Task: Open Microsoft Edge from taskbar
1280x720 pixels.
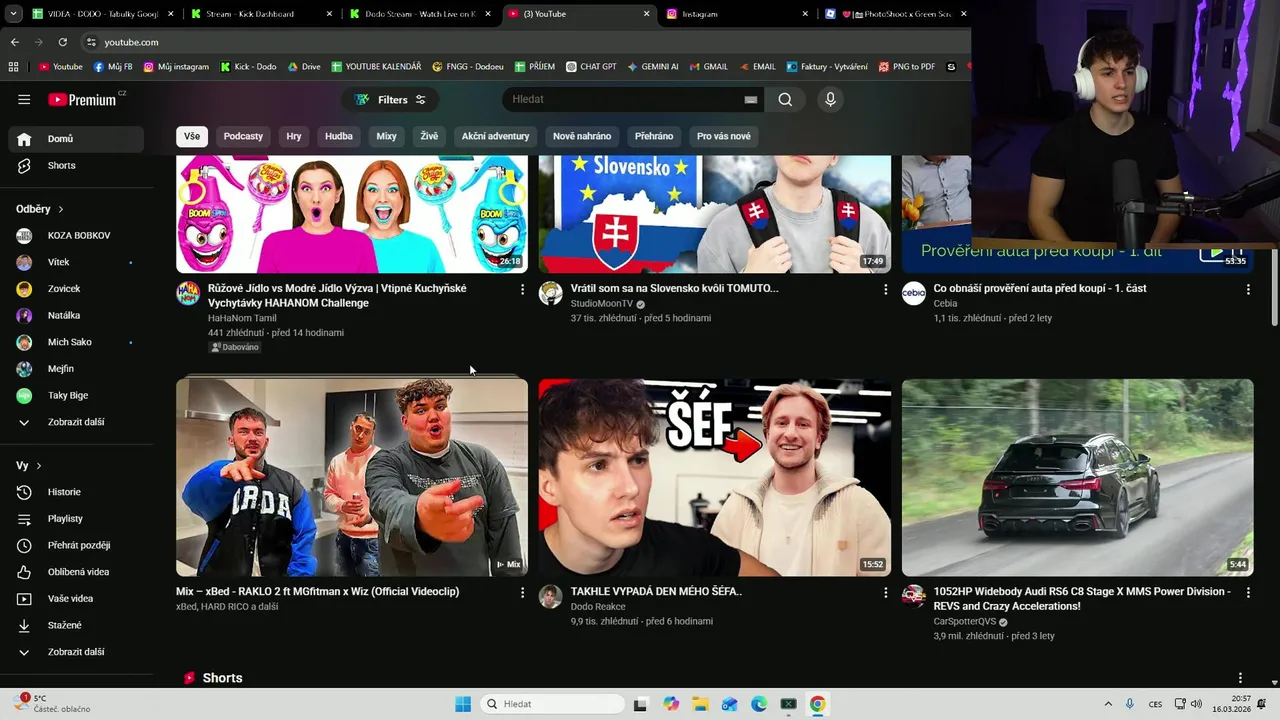Action: [759, 704]
